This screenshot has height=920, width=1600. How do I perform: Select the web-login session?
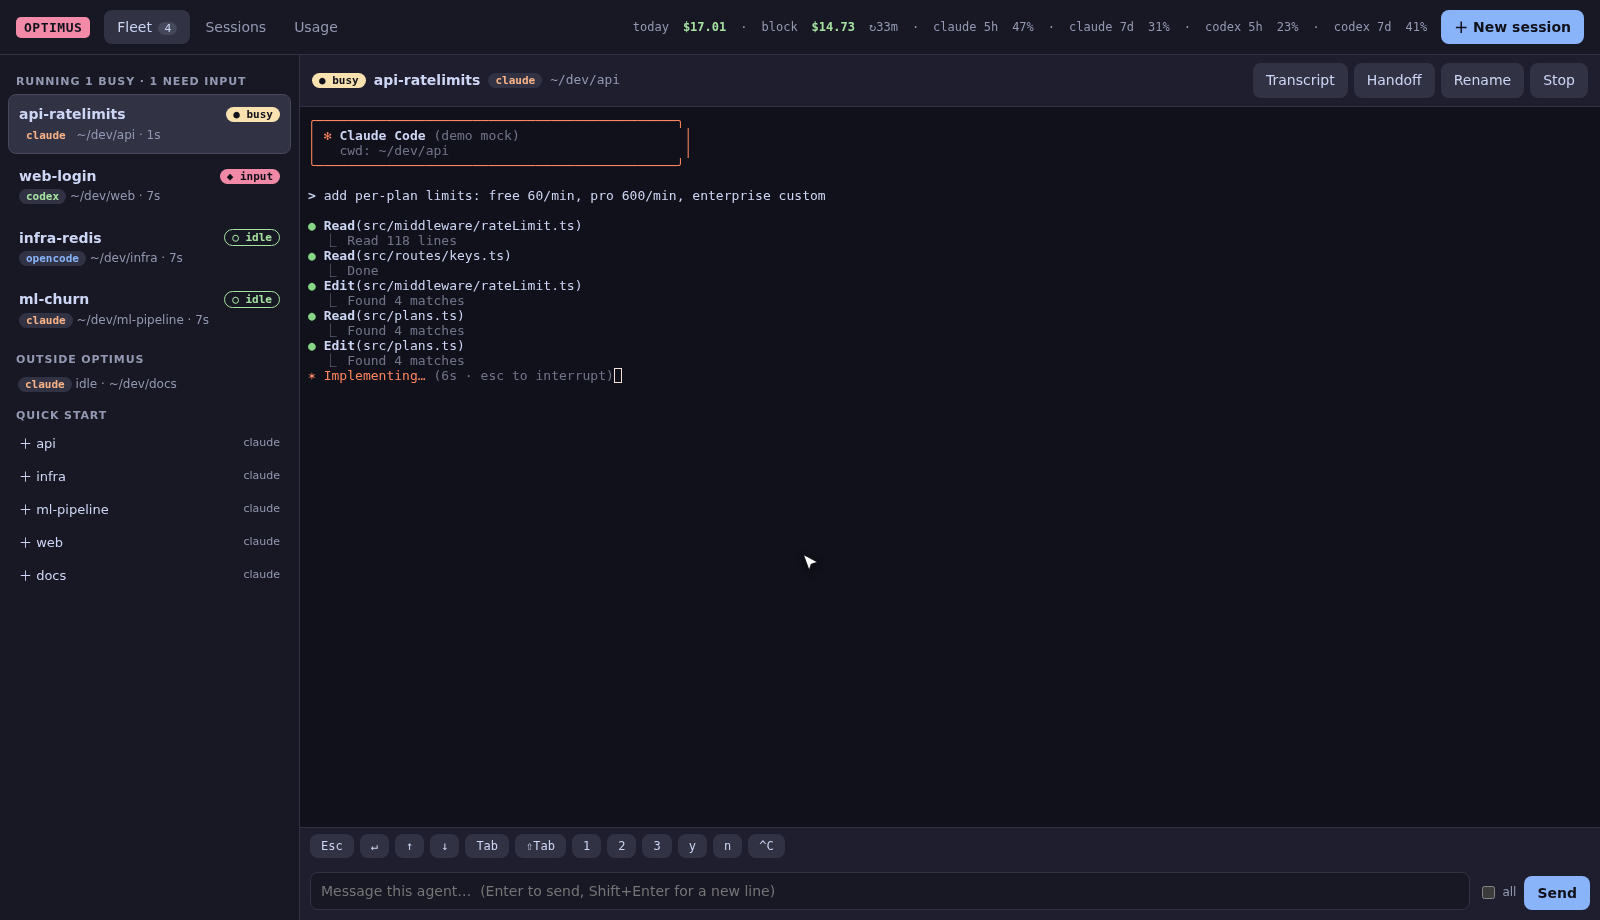(x=149, y=185)
